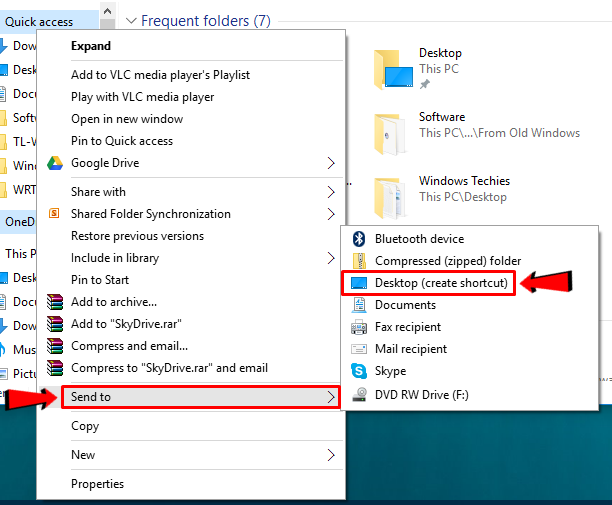Expand the Include in library submenu arrow
This screenshot has height=505, width=612.
331,258
